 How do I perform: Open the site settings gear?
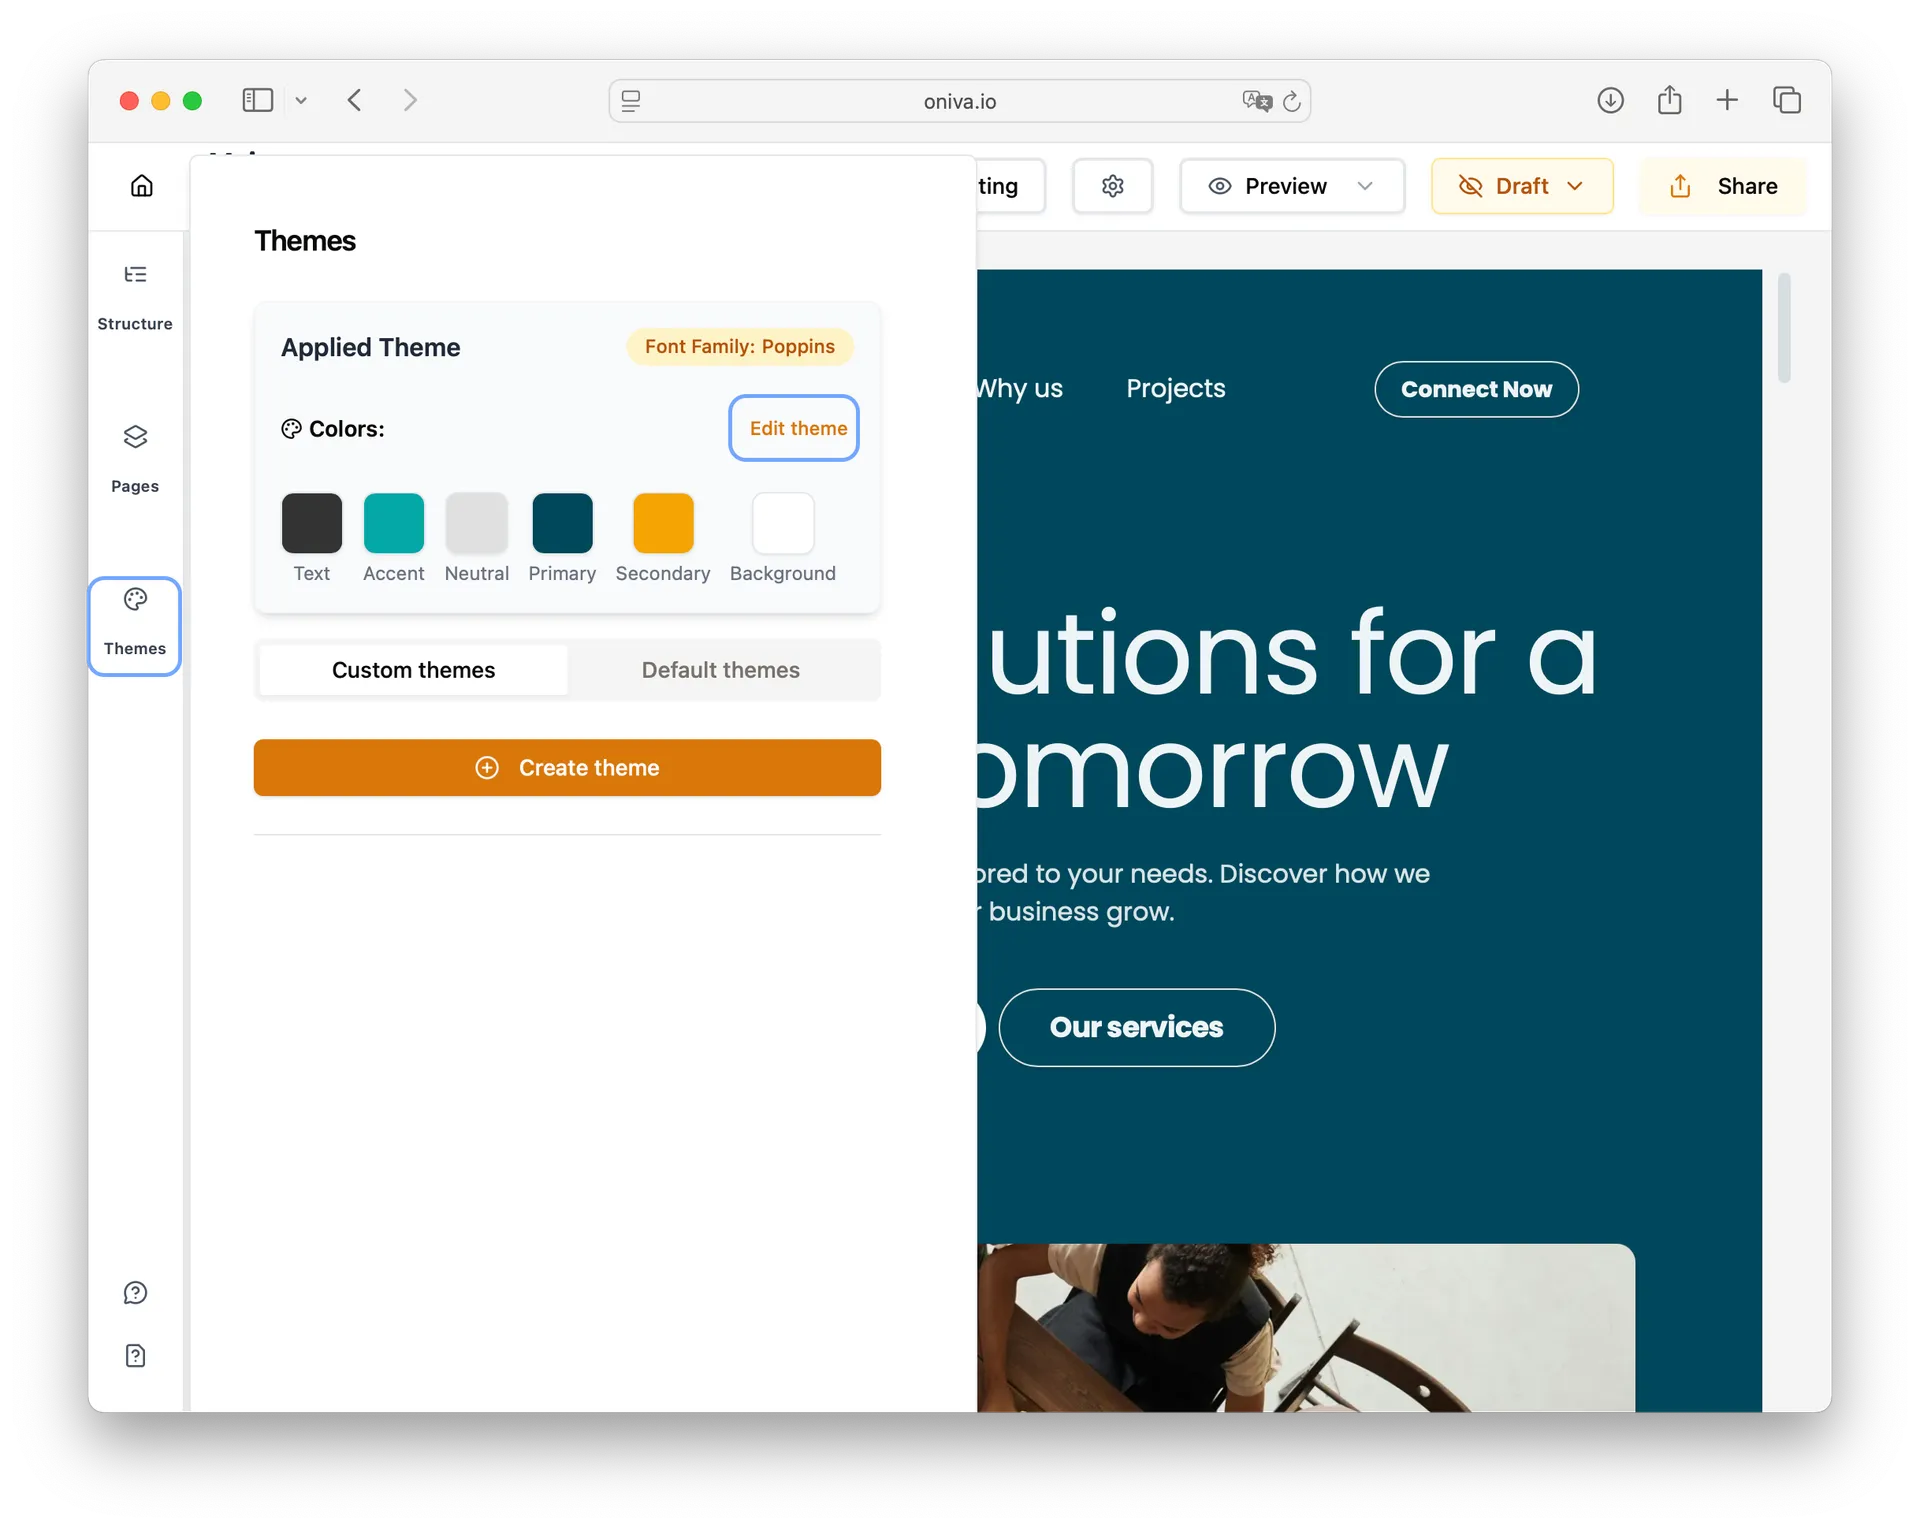pos(1113,185)
